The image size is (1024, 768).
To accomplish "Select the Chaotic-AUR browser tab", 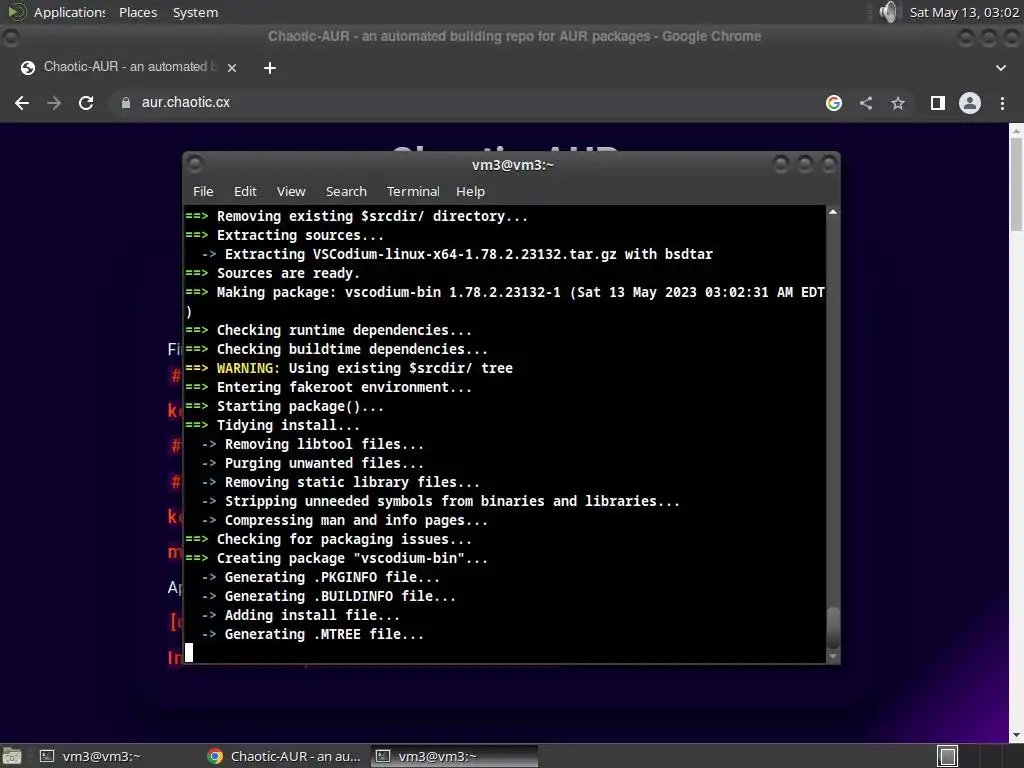I will tap(129, 67).
